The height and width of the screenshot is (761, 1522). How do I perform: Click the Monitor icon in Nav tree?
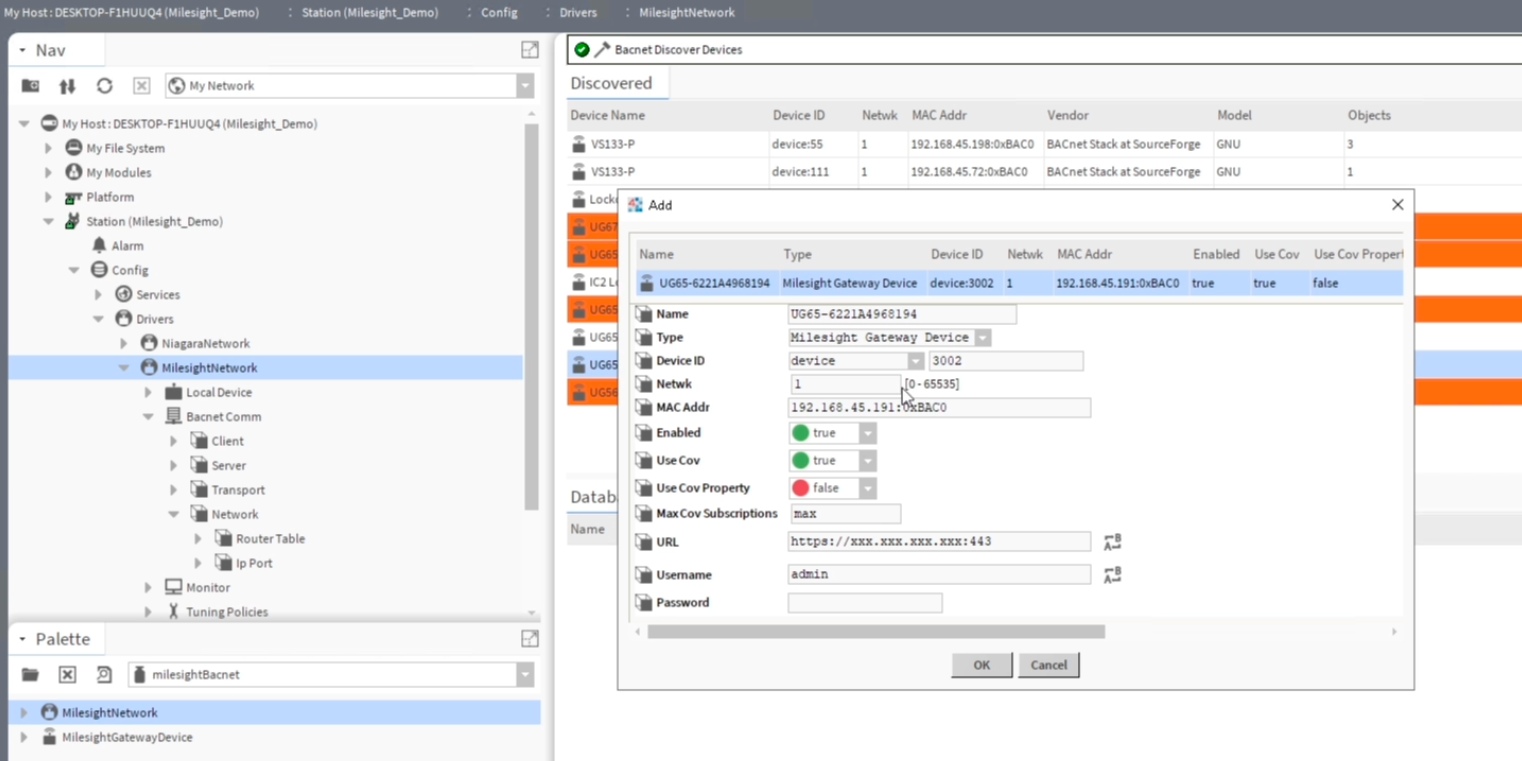click(173, 587)
